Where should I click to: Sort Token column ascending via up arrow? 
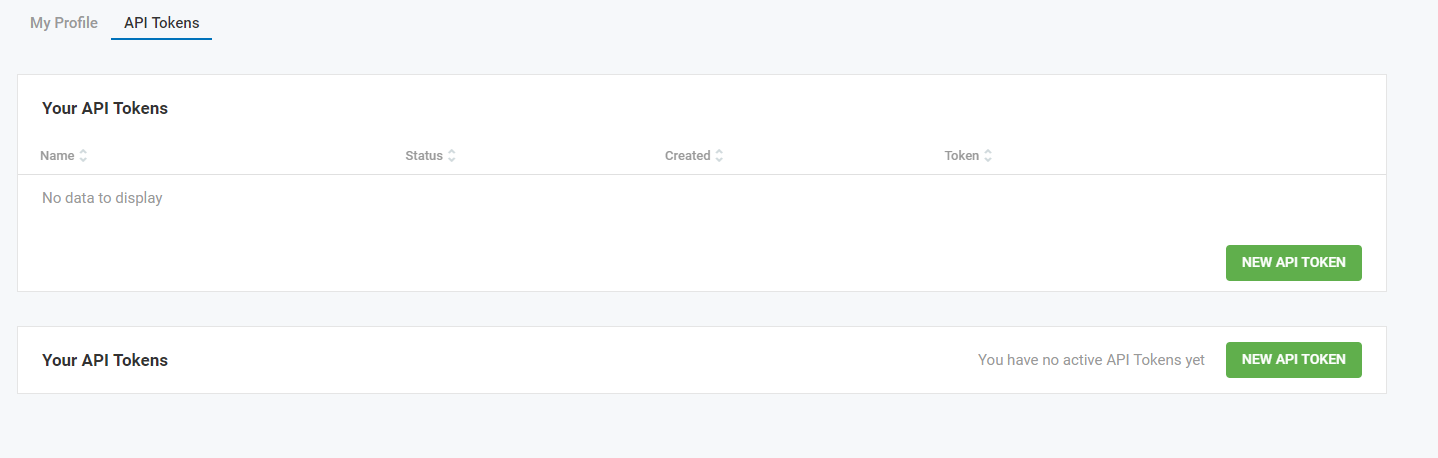(988, 152)
